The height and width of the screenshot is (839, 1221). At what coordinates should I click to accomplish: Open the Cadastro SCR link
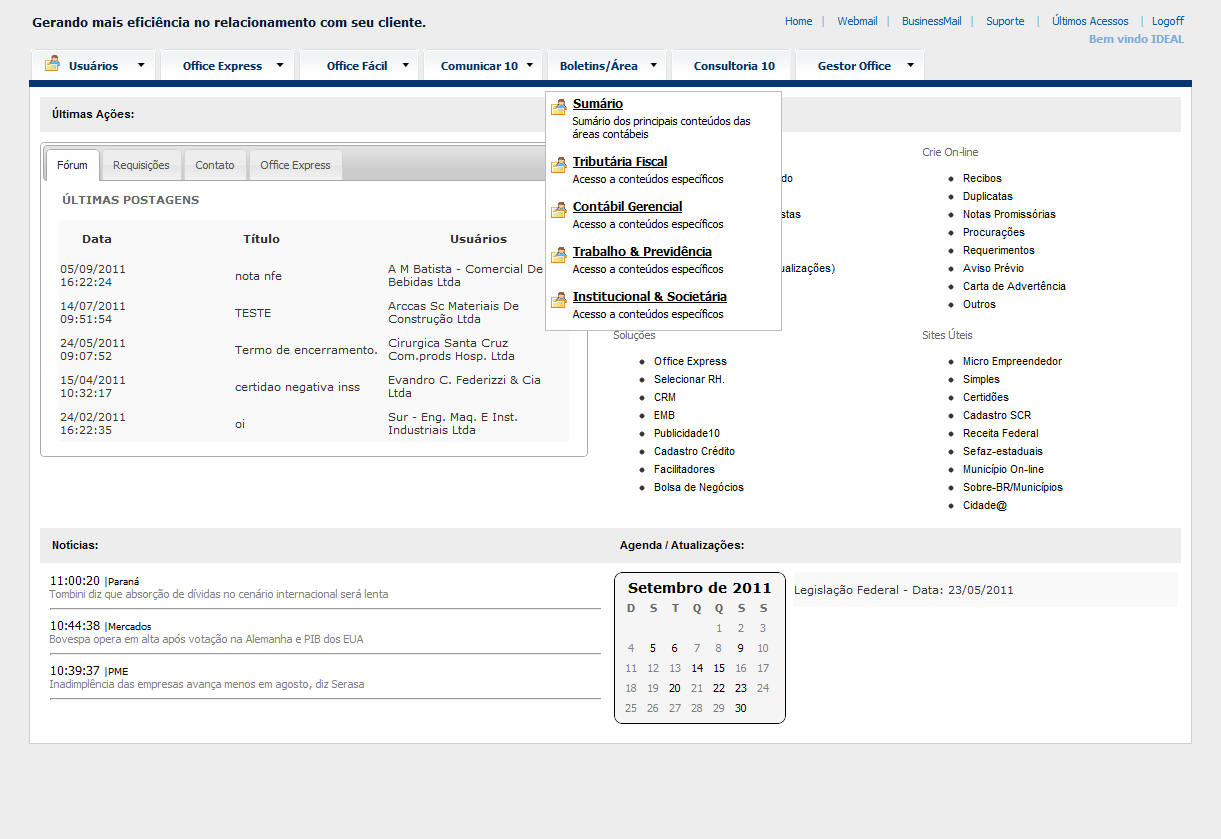tap(997, 415)
